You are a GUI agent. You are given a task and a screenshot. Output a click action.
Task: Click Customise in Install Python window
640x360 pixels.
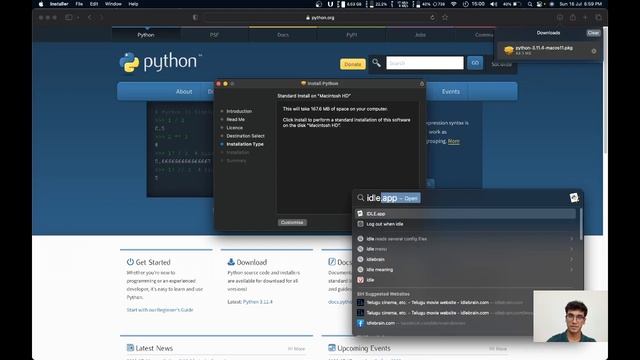coord(292,222)
